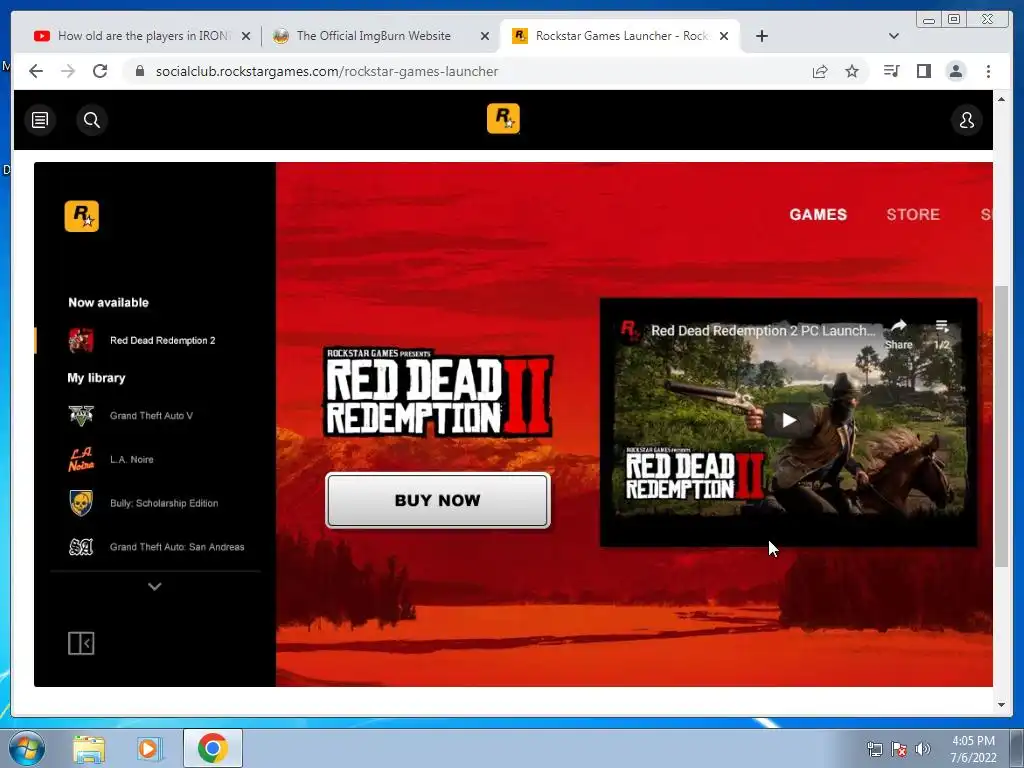Viewport: 1024px width, 768px height.
Task: Collapse the launcher sidebar panel icon
Action: (81, 643)
